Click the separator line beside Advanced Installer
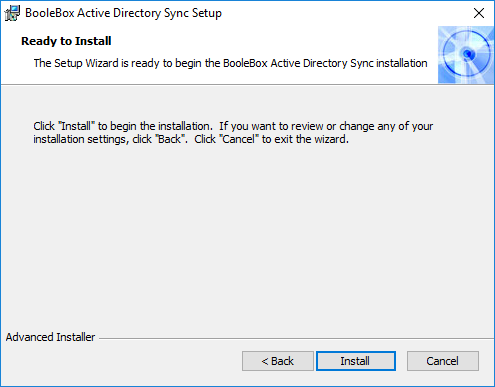The width and height of the screenshot is (495, 387). pyautogui.click(x=296, y=339)
